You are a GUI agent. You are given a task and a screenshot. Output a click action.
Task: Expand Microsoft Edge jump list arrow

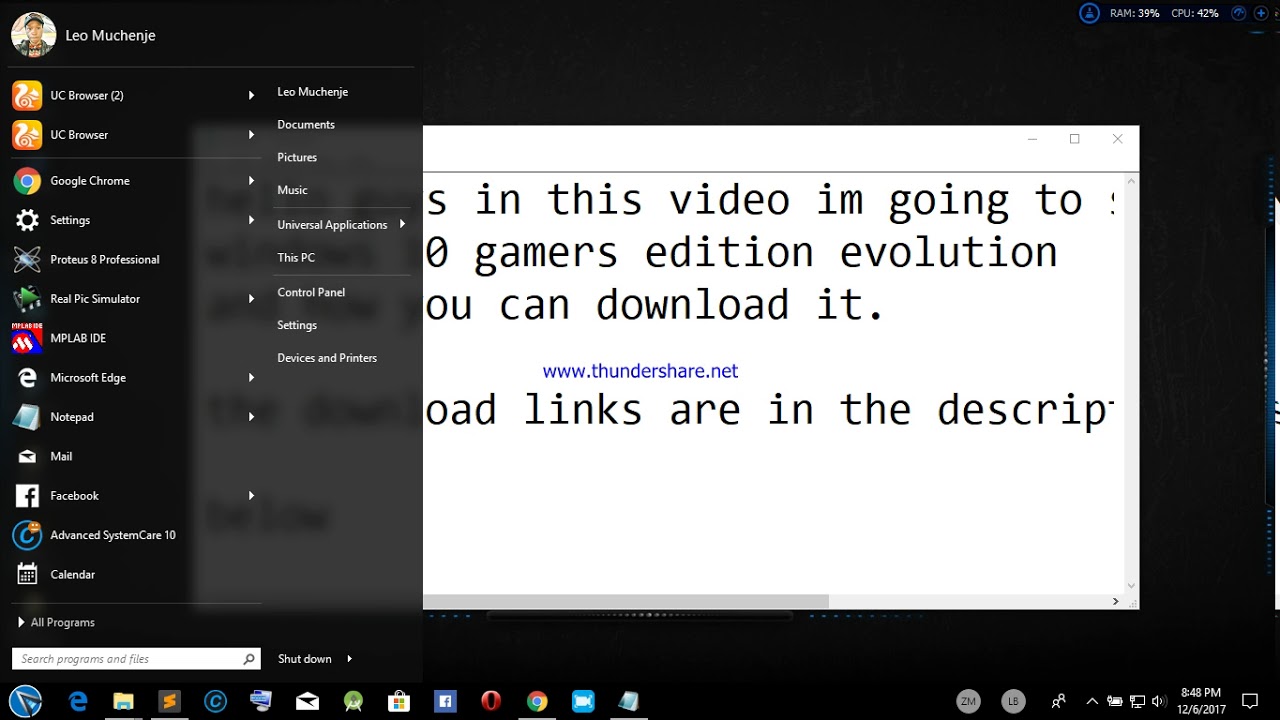pos(252,378)
